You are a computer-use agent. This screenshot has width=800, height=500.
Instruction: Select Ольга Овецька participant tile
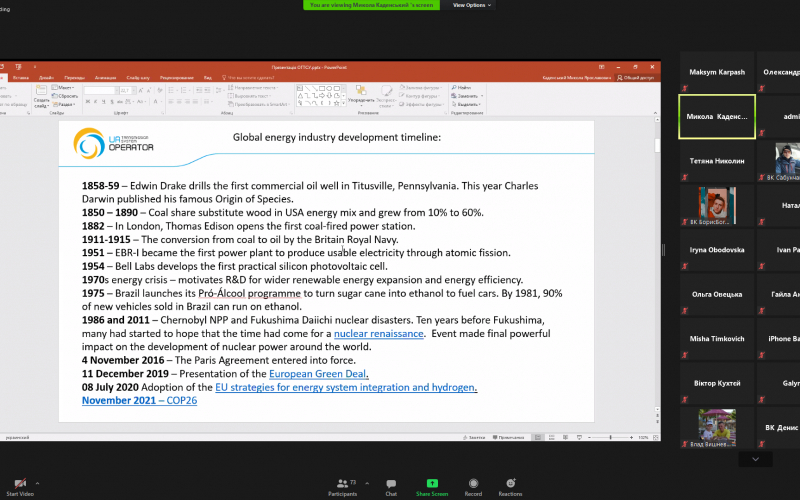717,294
